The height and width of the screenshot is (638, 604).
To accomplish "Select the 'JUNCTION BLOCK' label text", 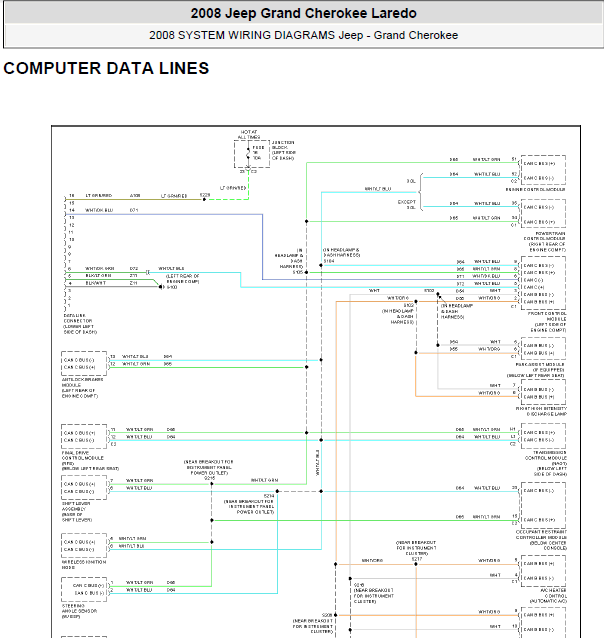I will click(x=283, y=145).
